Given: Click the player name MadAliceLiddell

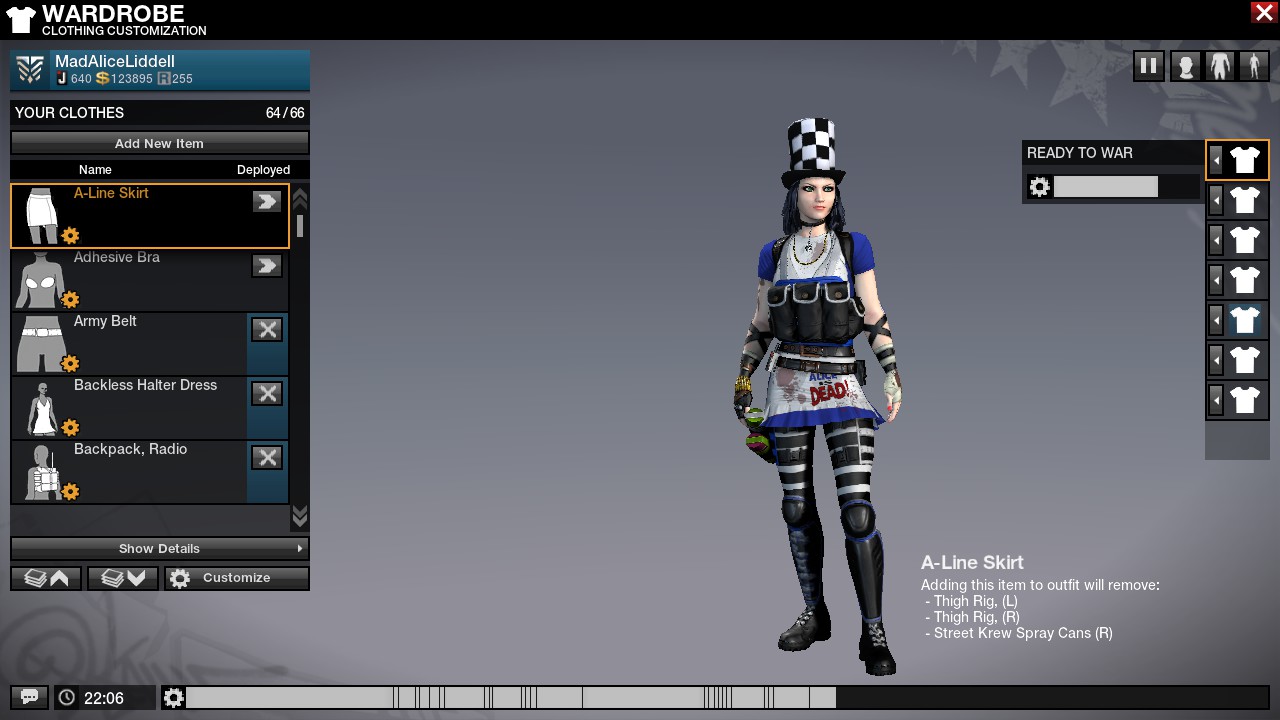Looking at the screenshot, I should tap(115, 62).
